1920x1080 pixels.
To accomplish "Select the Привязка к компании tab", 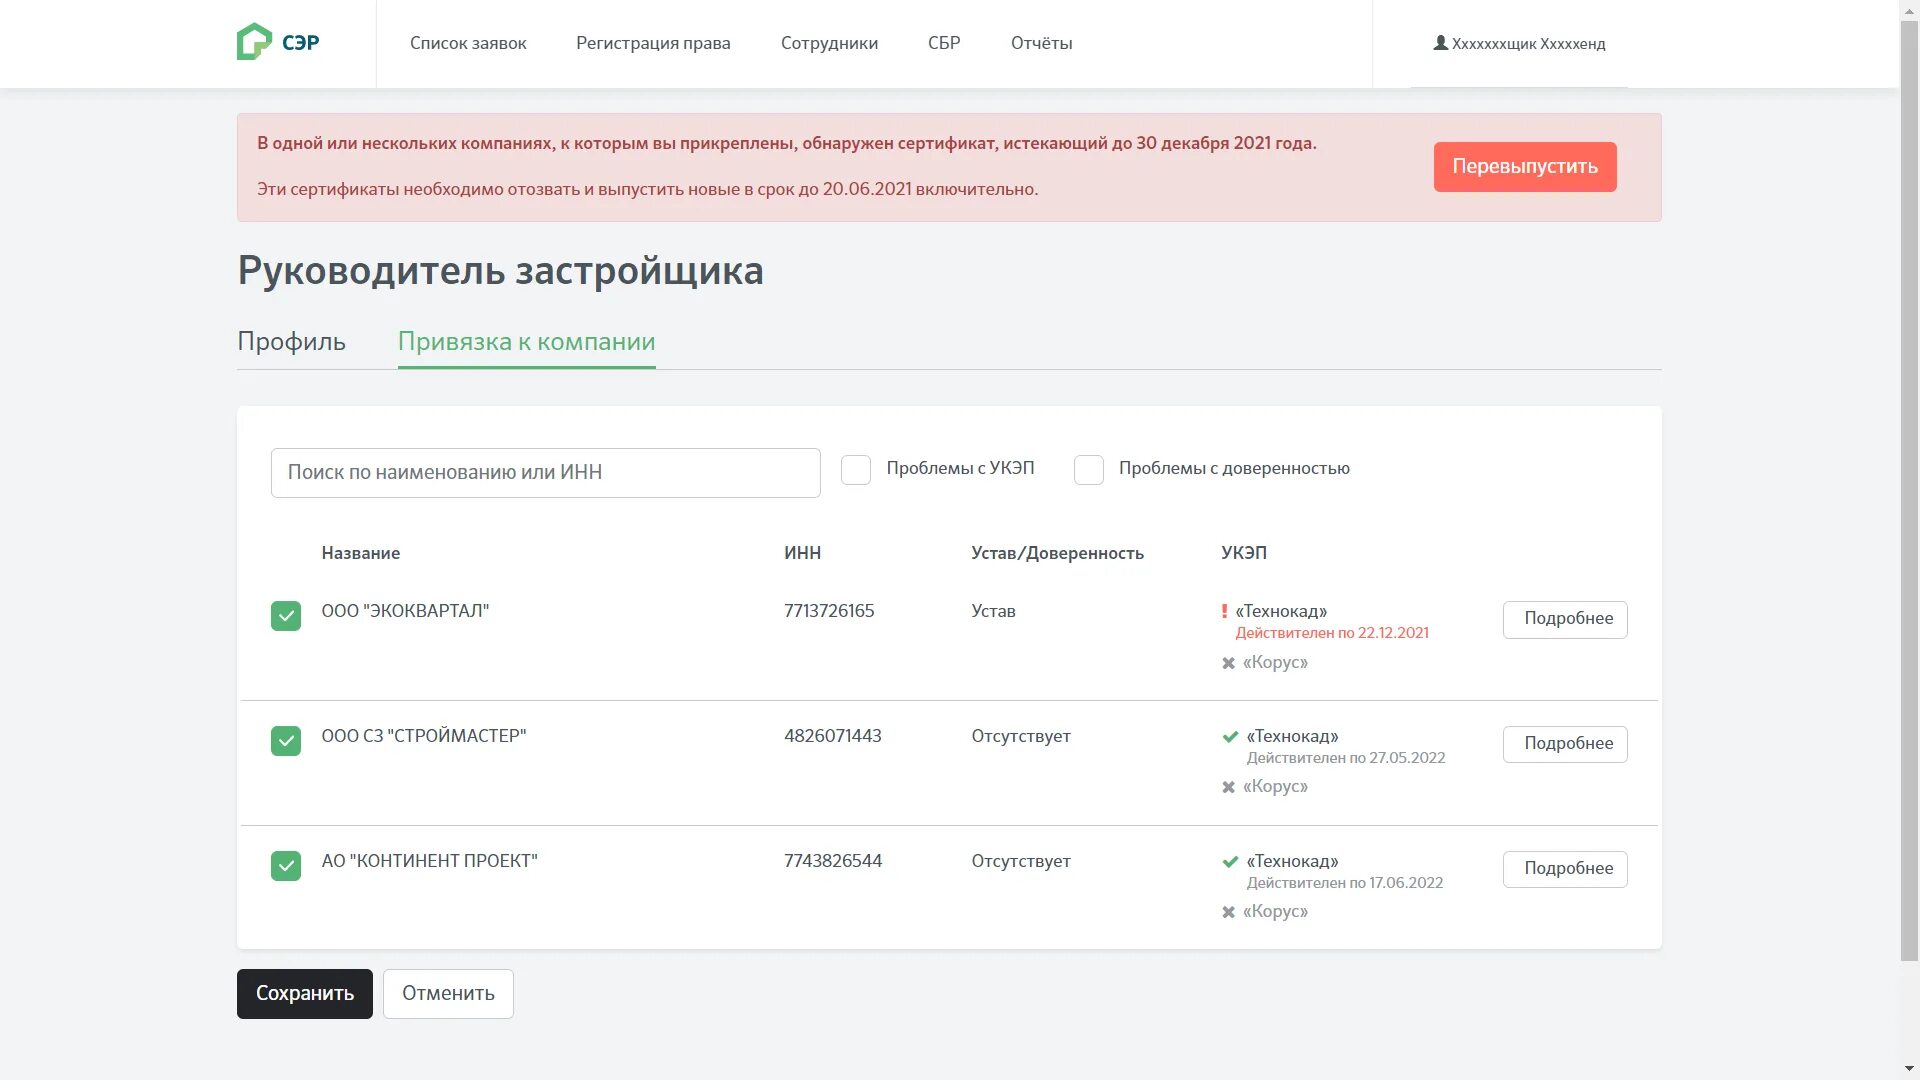I will coord(527,341).
